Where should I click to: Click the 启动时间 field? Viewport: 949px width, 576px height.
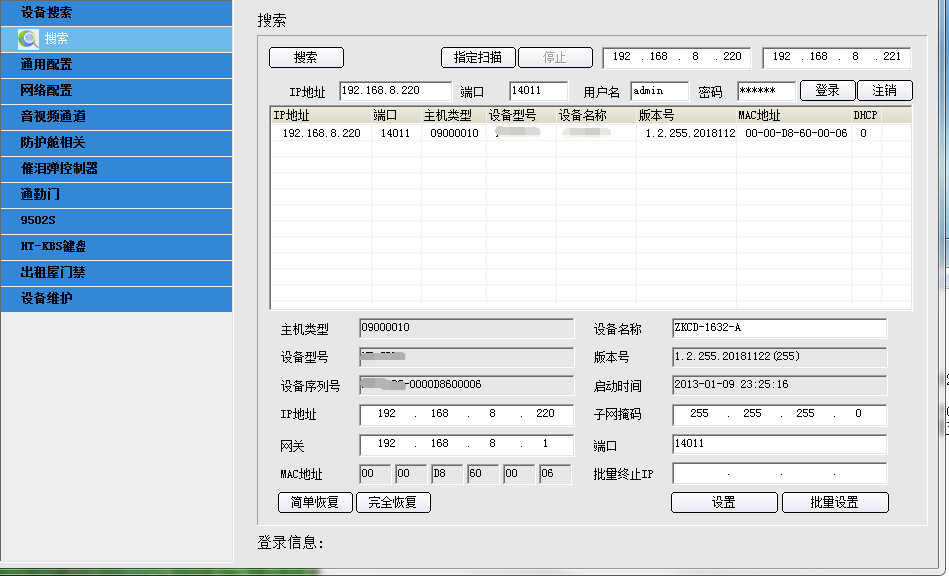[x=780, y=386]
